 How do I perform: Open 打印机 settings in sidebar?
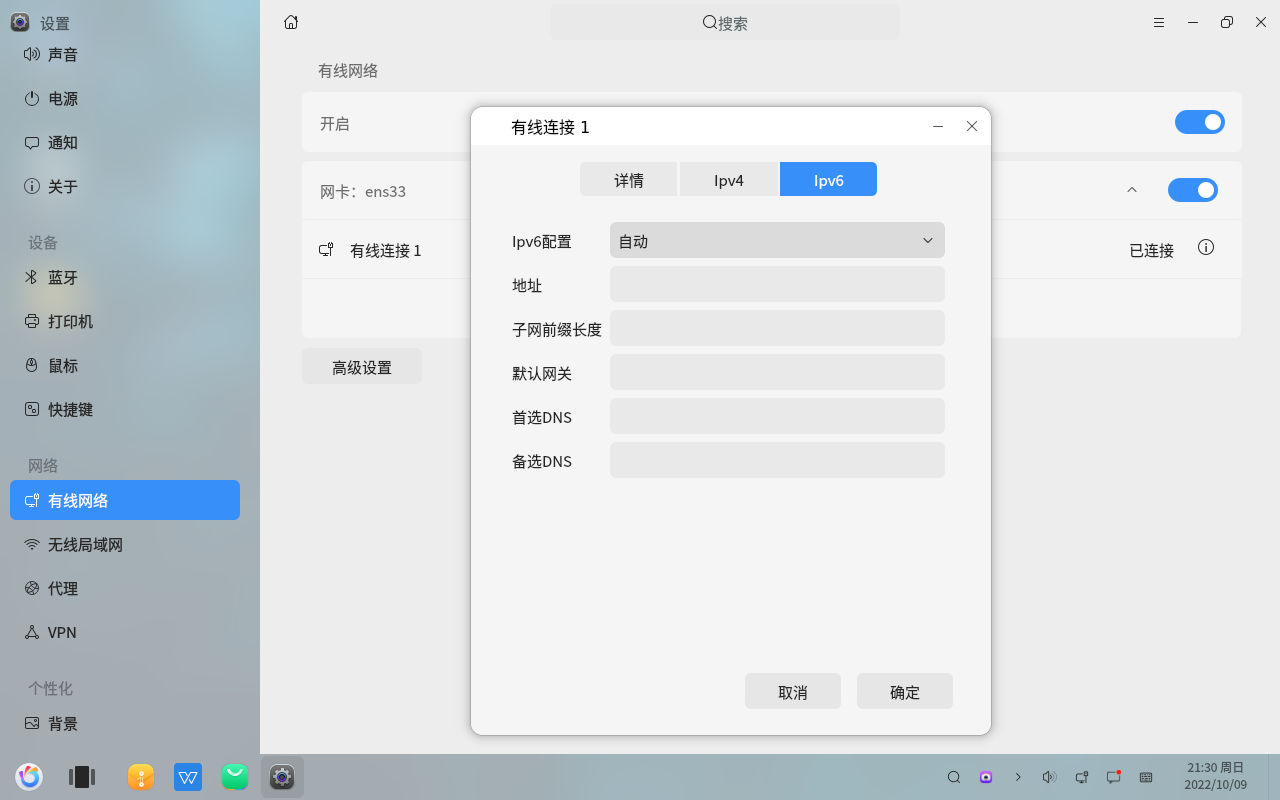[x=125, y=321]
